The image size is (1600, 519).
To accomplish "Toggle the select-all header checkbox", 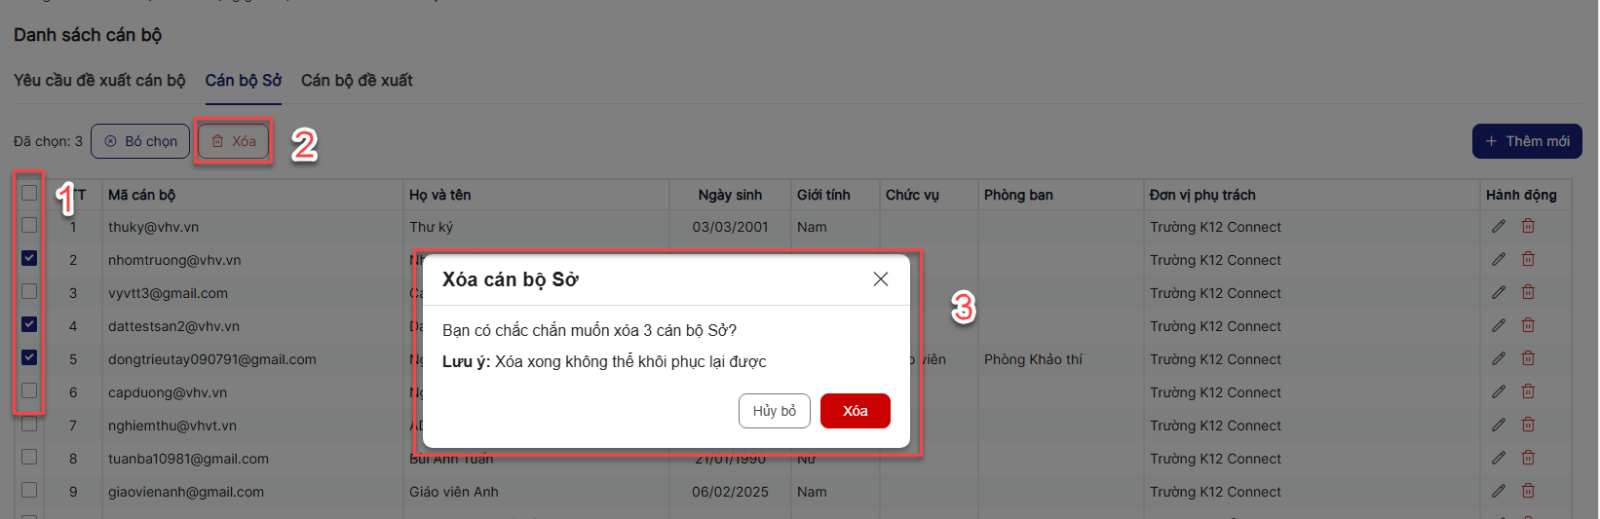I will point(29,193).
